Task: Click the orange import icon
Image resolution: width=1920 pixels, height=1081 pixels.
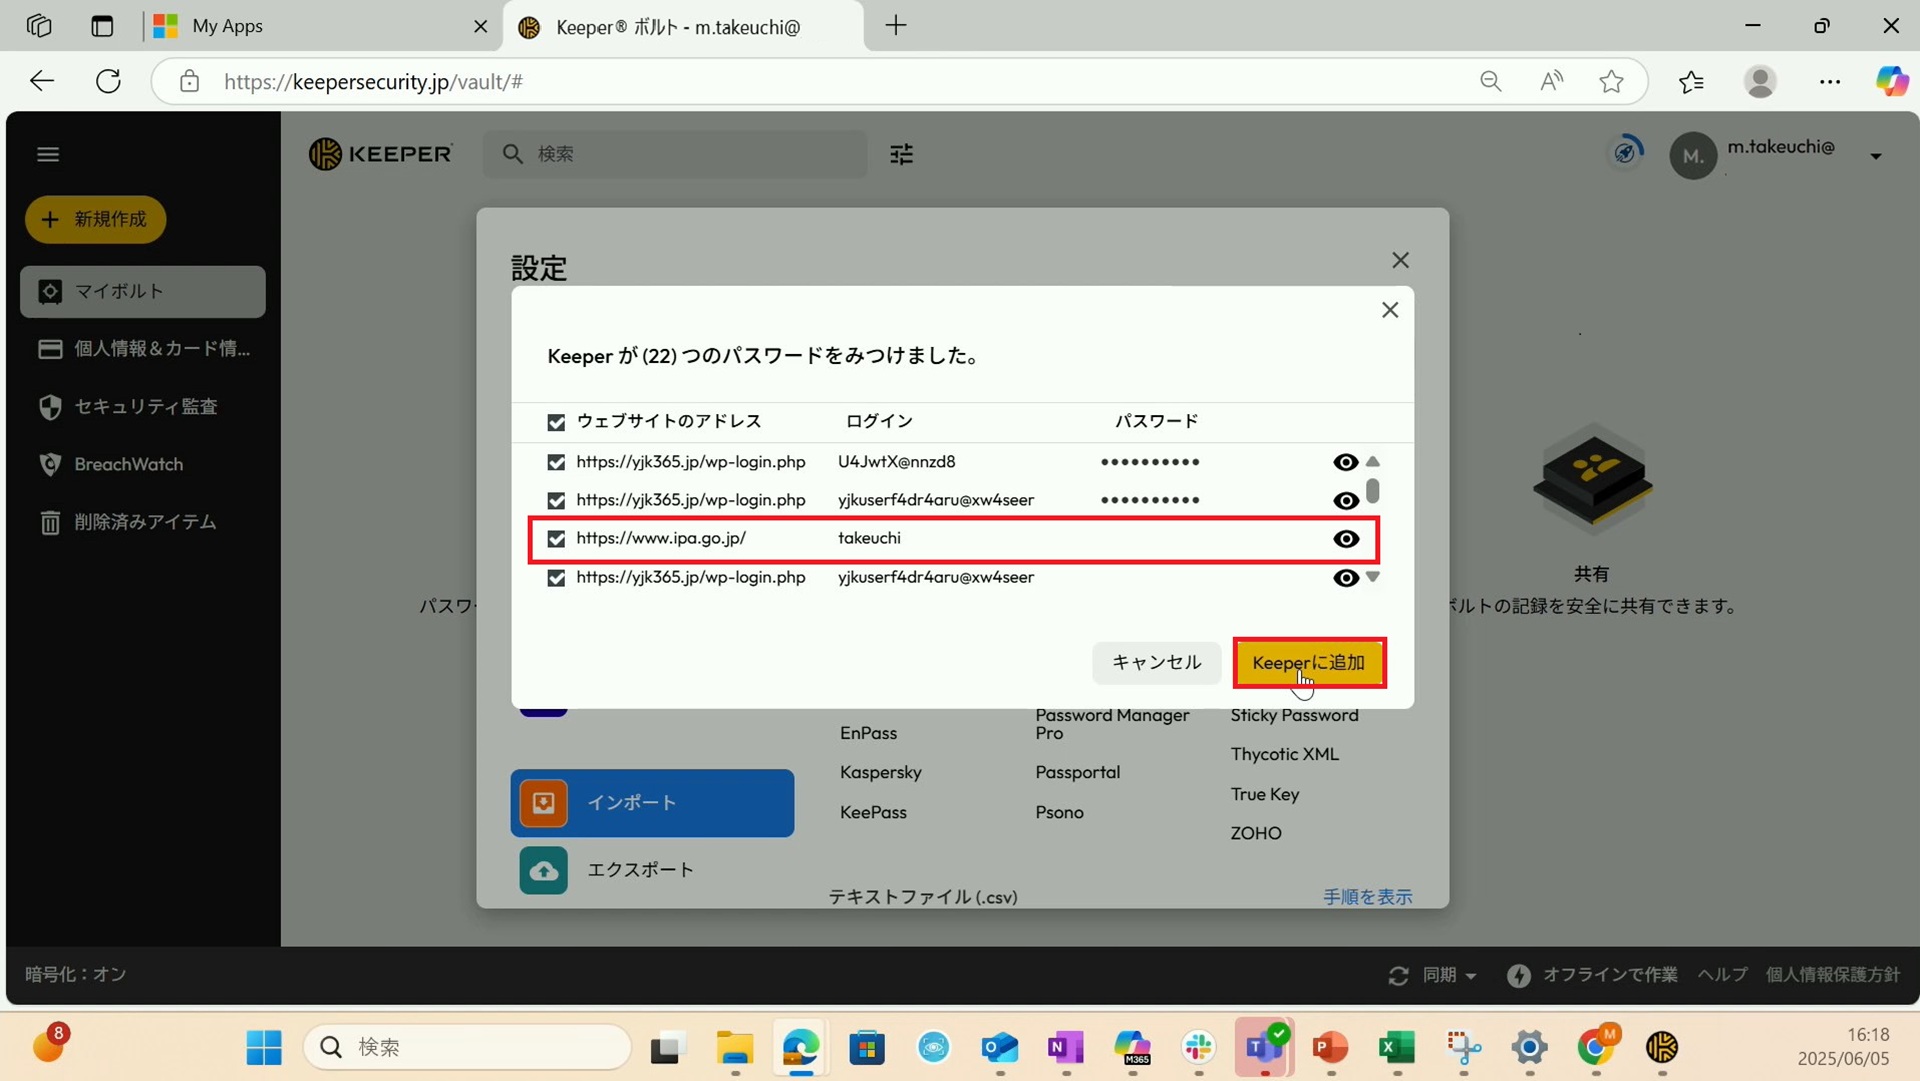Action: click(543, 803)
